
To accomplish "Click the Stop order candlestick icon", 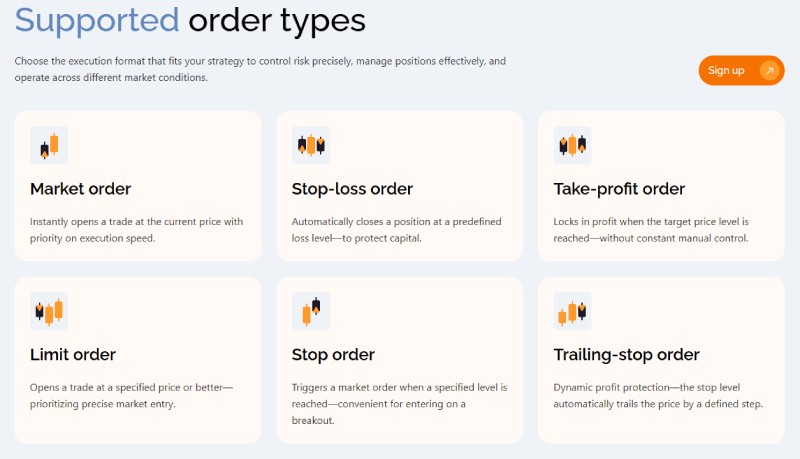I will coord(311,311).
